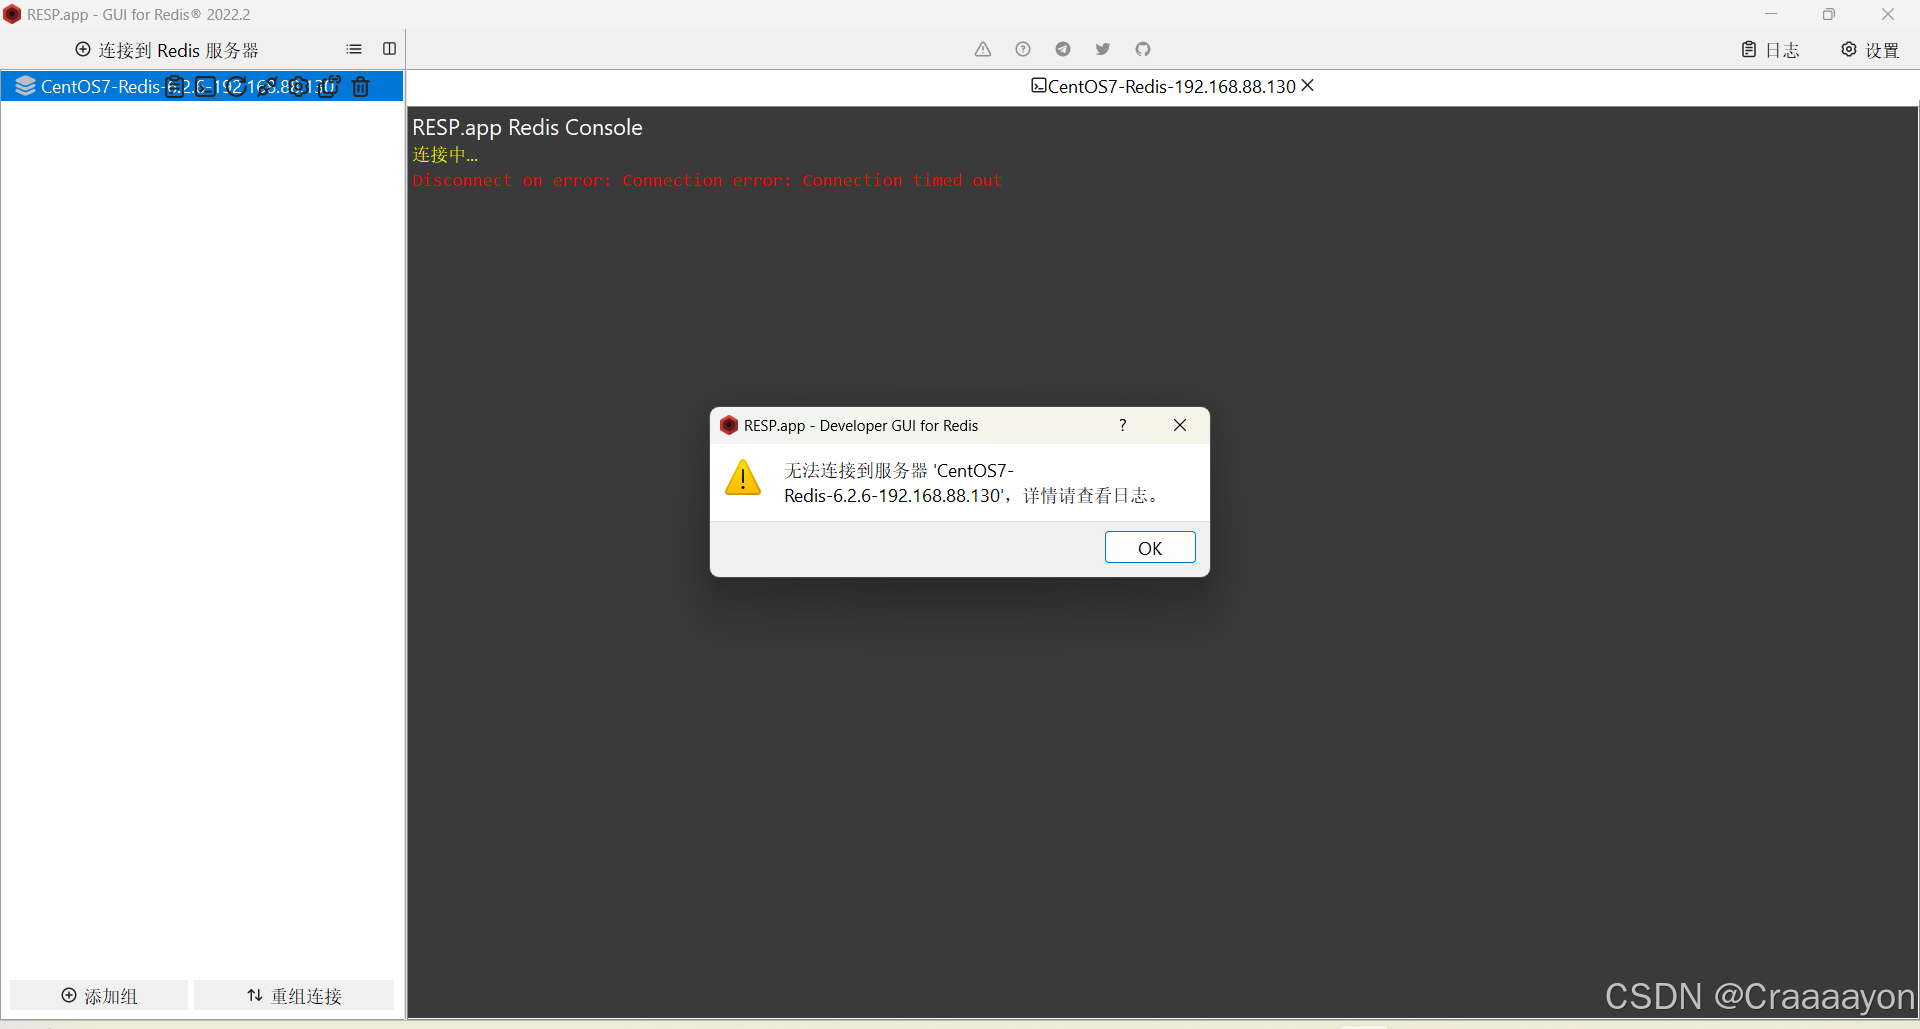The height and width of the screenshot is (1029, 1920).
Task: Disconnect the CentOS7-Redis connection
Action: [x=267, y=86]
